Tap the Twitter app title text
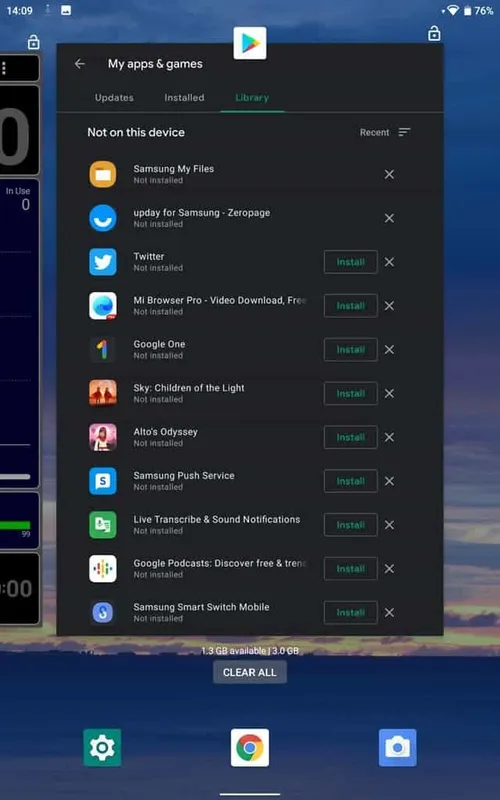The image size is (500, 800). tap(149, 257)
